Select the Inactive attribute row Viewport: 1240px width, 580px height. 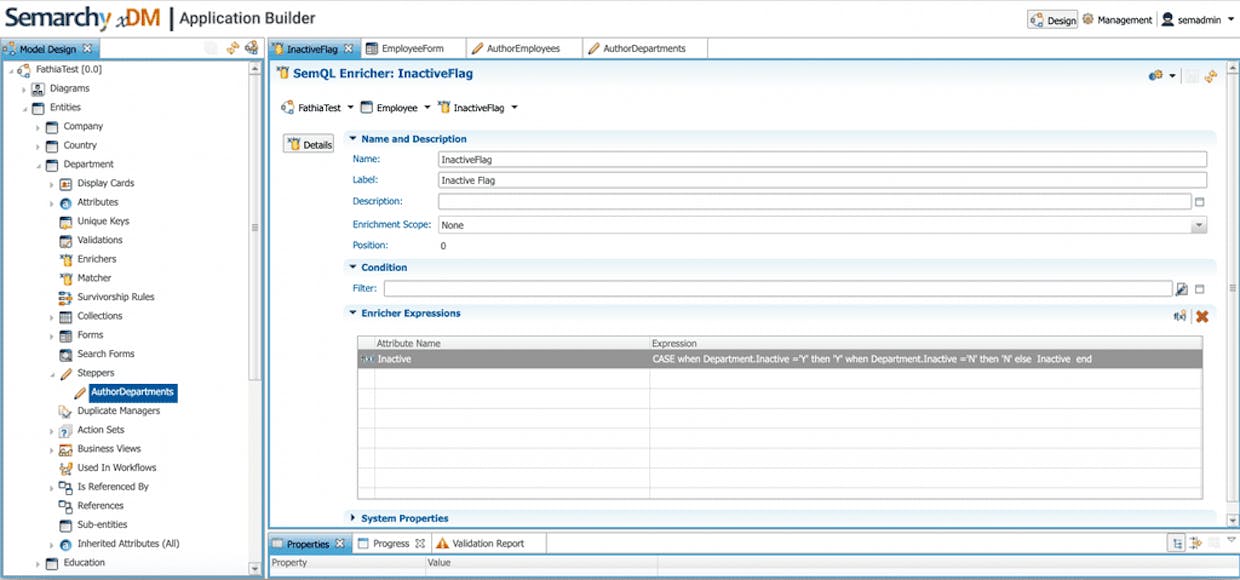[780, 359]
